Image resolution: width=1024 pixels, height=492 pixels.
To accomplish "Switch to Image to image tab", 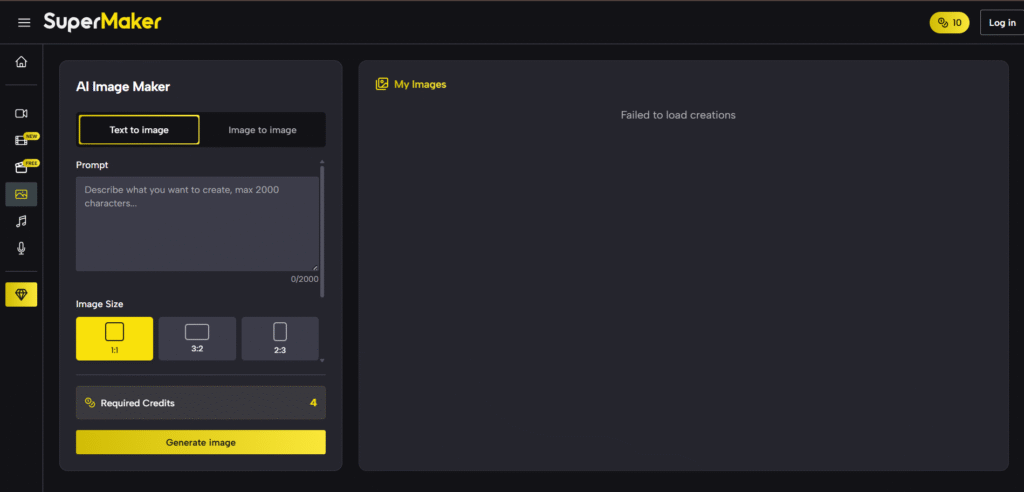I will click(263, 130).
